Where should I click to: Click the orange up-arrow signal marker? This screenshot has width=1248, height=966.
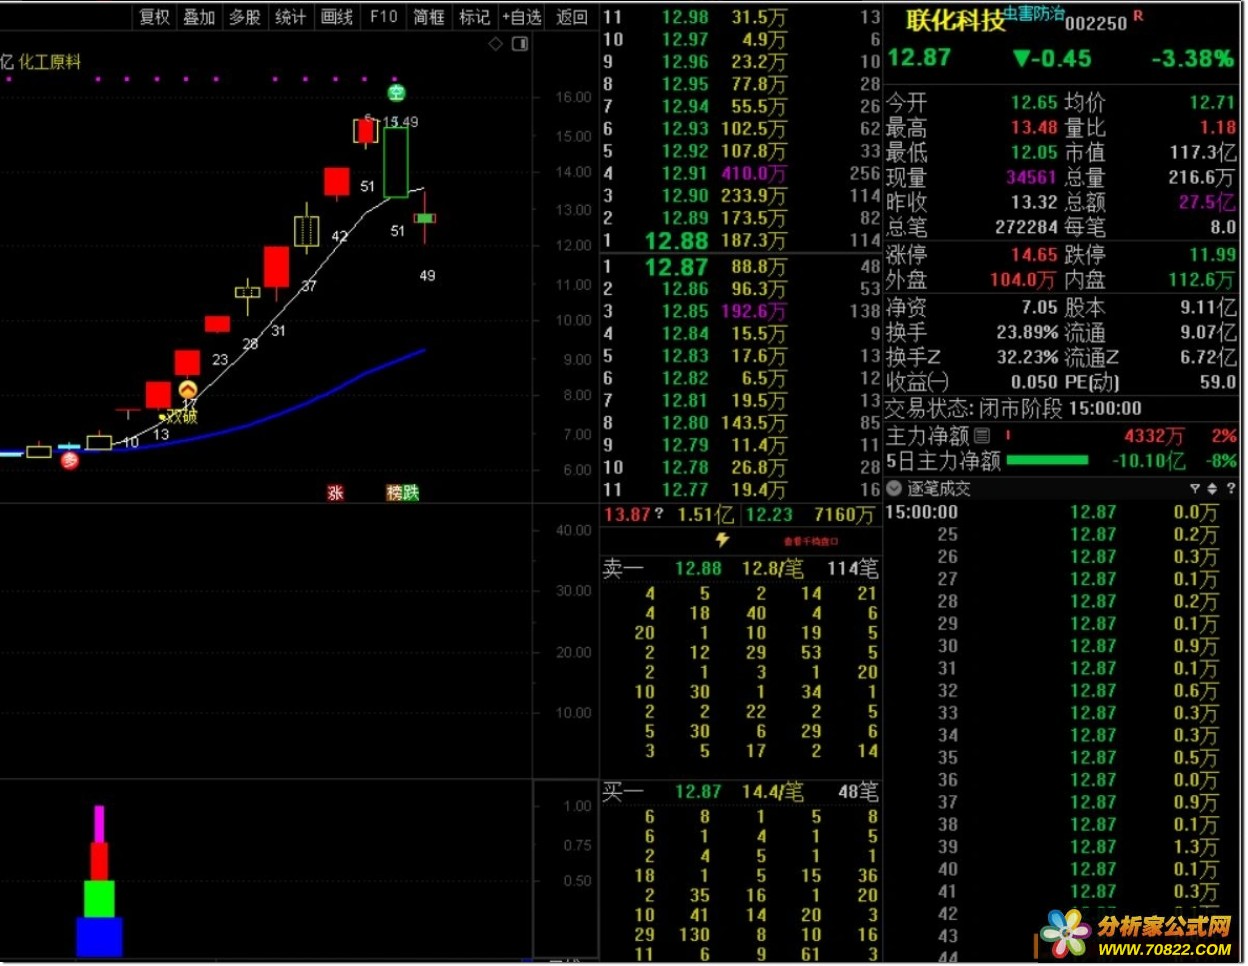[188, 390]
